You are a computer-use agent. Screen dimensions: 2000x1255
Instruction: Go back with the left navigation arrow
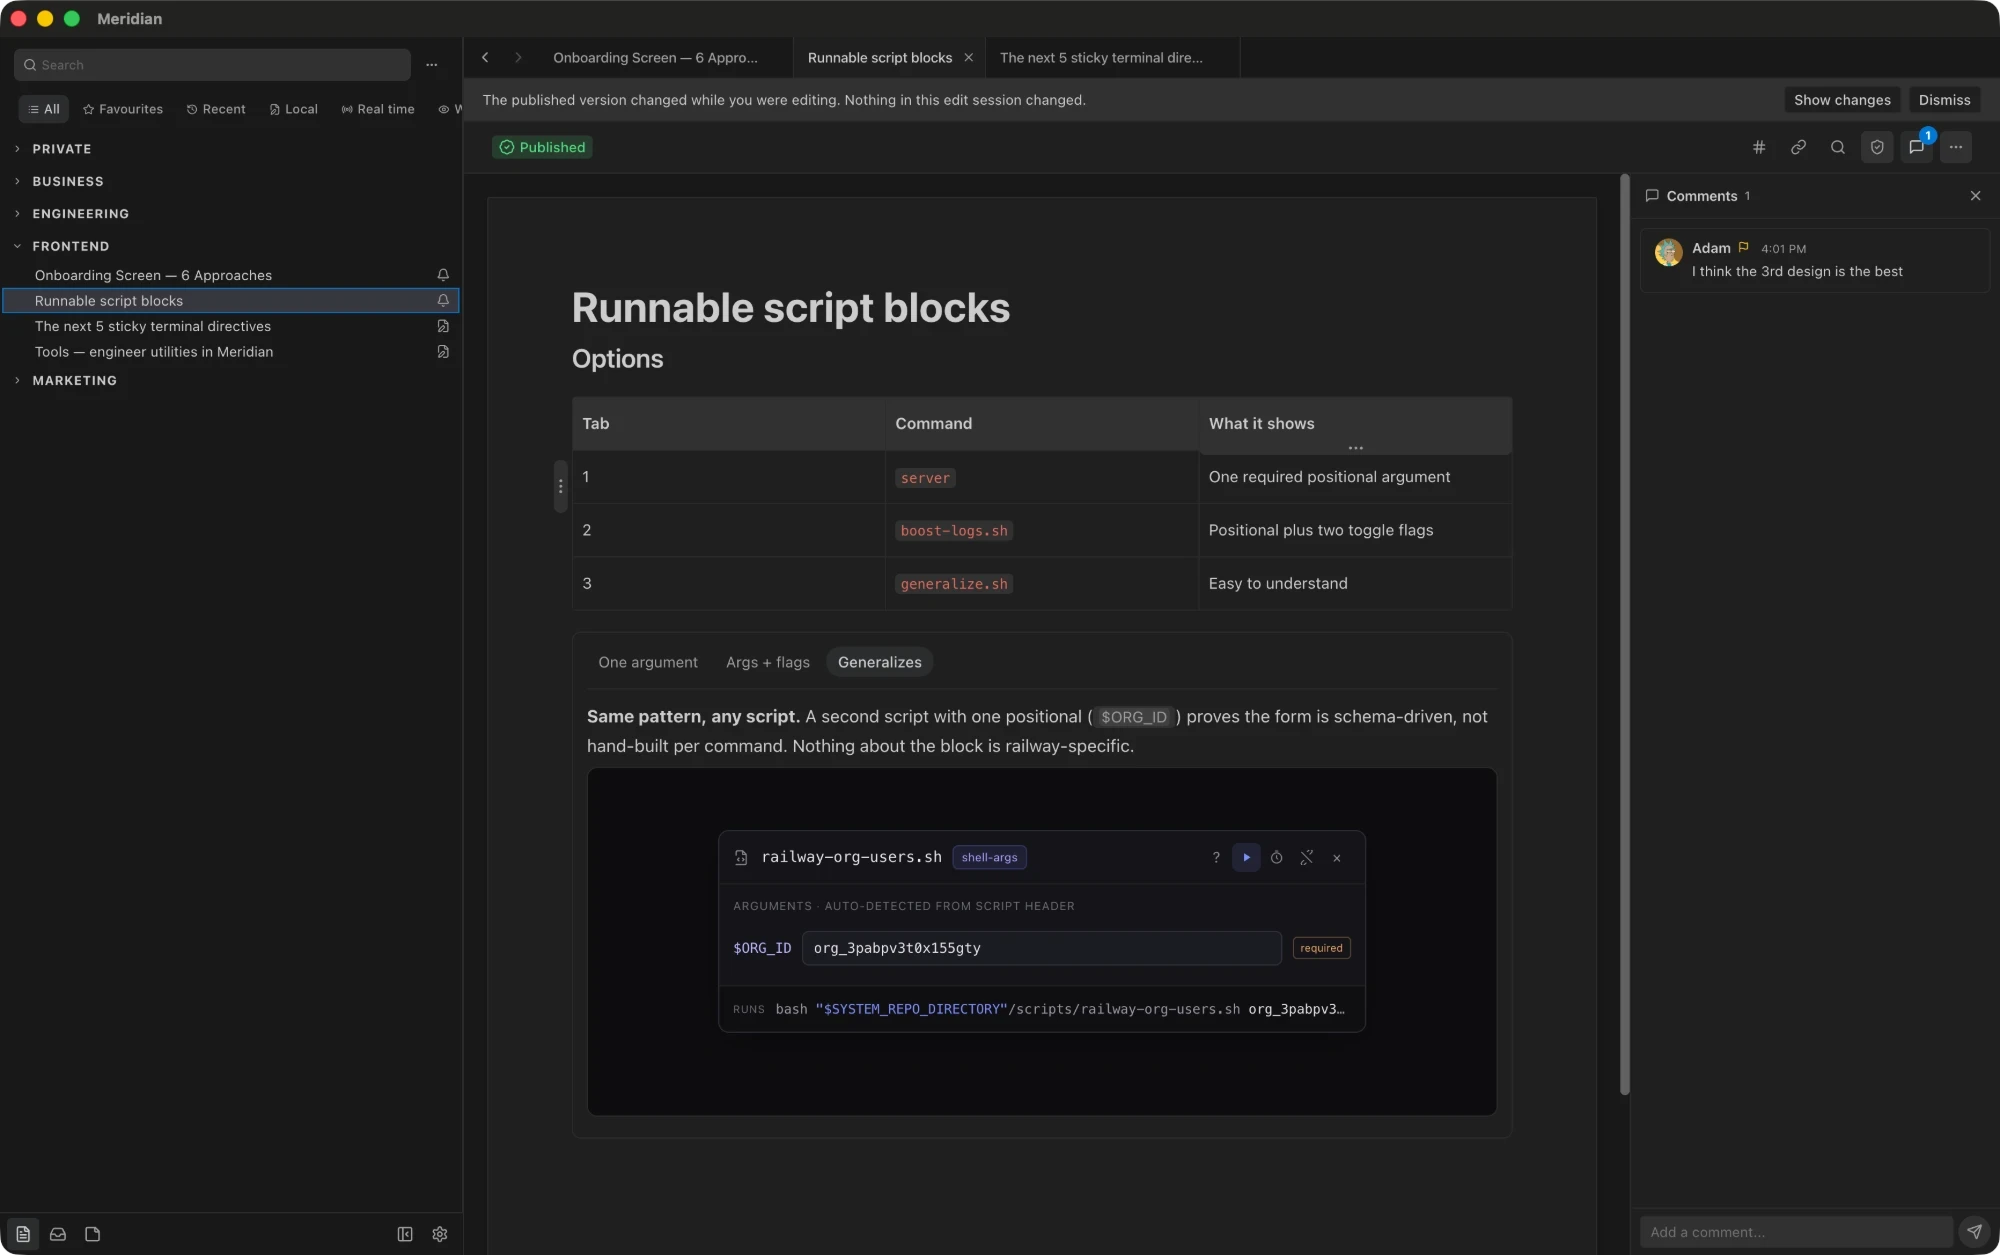coord(485,58)
